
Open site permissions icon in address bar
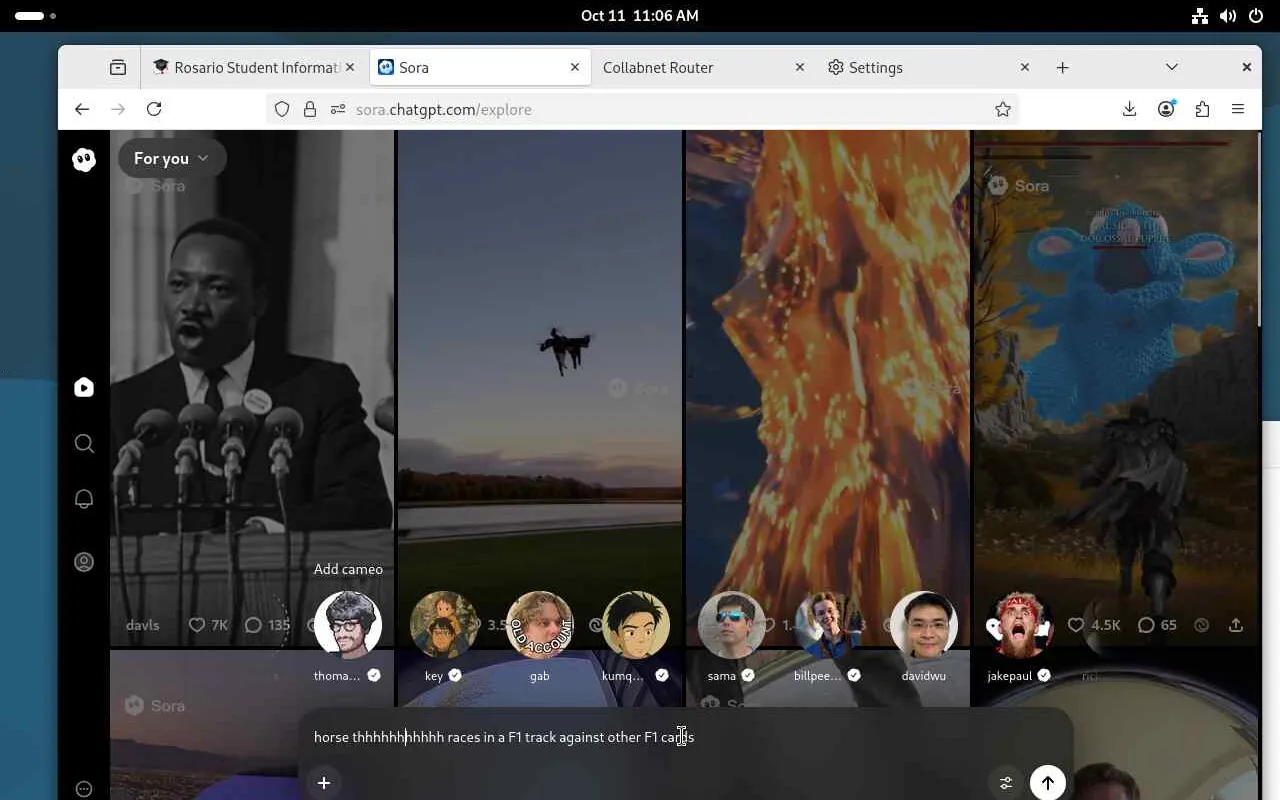click(338, 109)
